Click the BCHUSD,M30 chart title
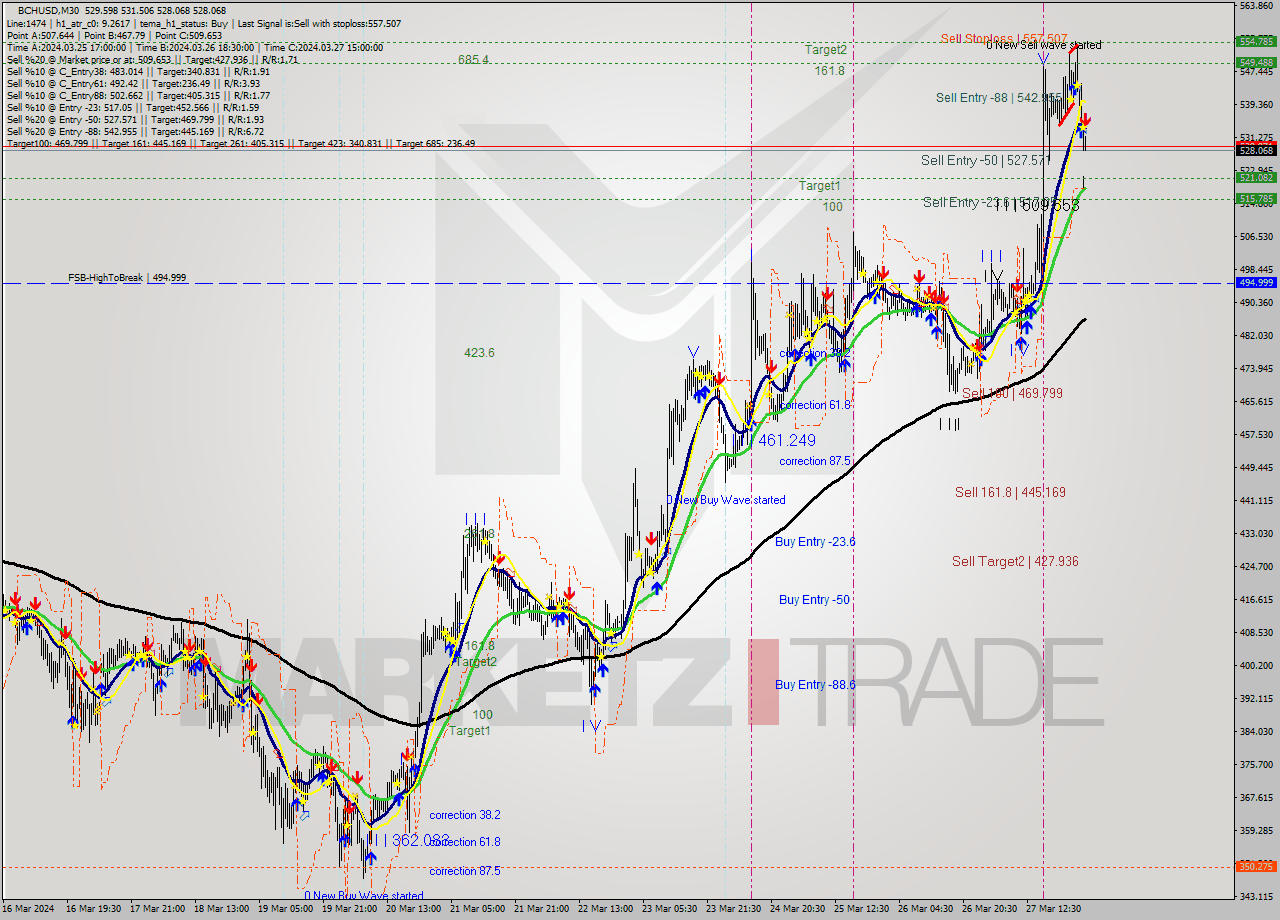 [x=122, y=10]
